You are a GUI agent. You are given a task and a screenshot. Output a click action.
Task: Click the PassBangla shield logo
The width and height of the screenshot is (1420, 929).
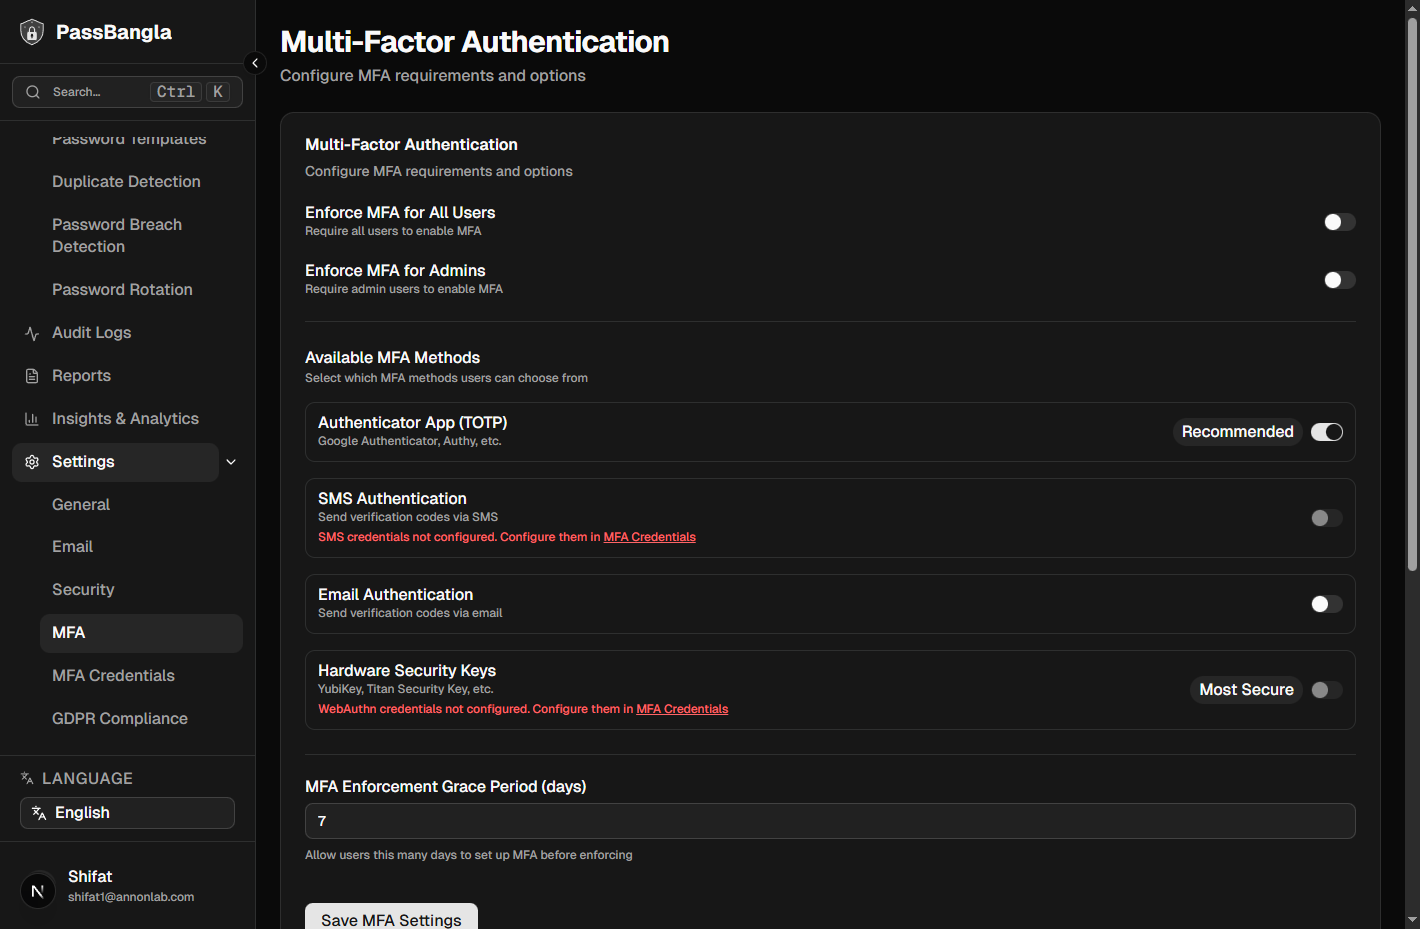tap(31, 31)
